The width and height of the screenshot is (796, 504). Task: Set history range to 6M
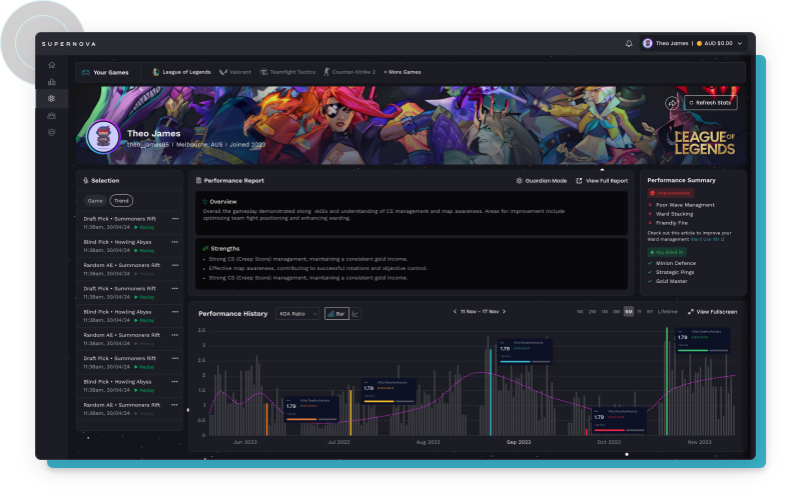628,312
